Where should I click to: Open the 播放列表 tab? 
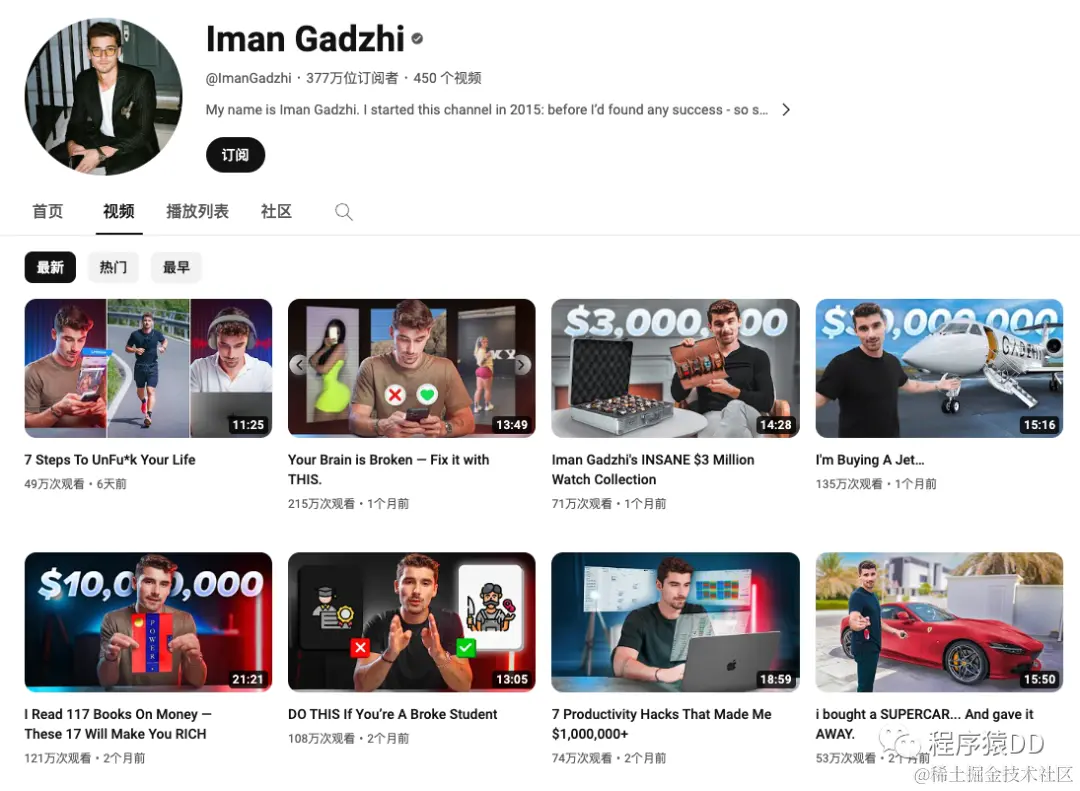point(198,211)
